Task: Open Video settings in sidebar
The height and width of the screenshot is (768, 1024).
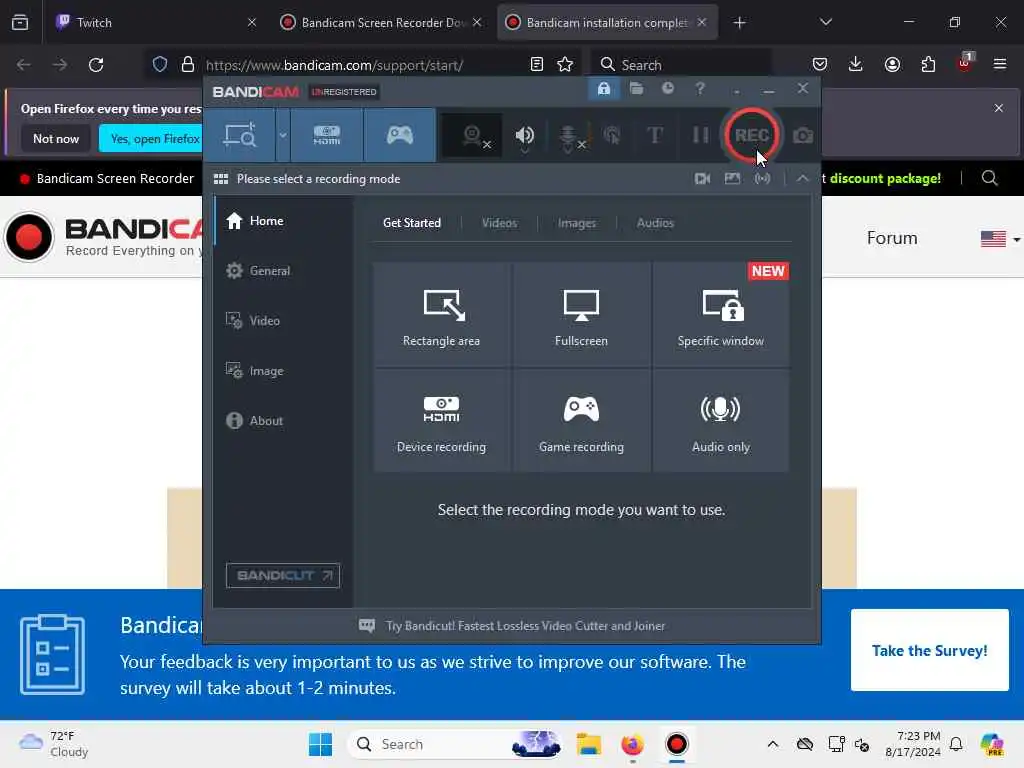Action: click(283, 321)
